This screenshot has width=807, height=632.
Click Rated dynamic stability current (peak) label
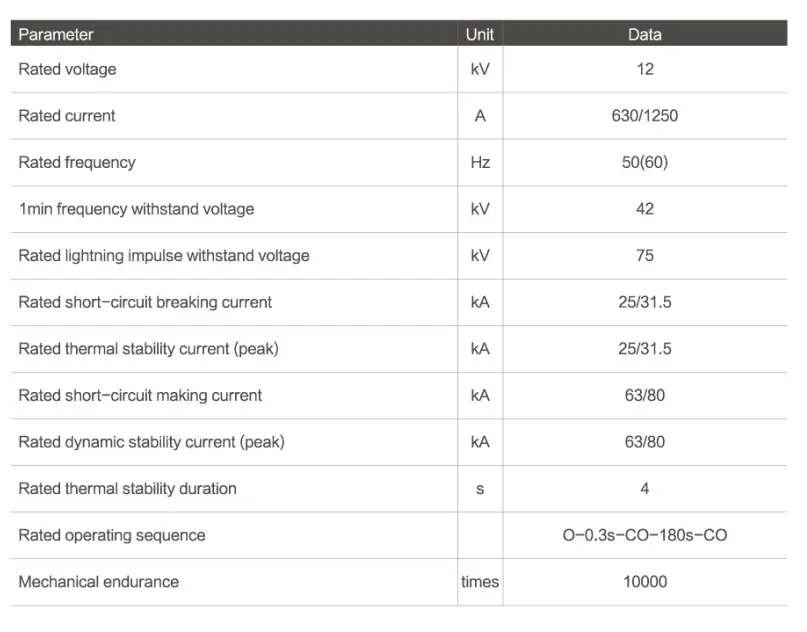[x=149, y=442]
